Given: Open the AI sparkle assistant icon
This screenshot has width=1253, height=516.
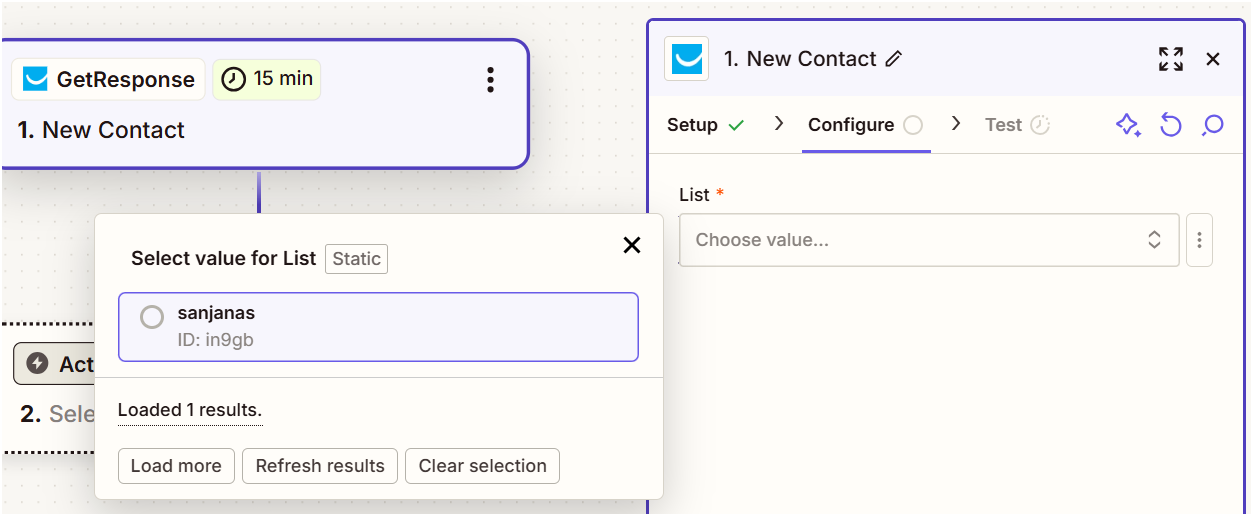Looking at the screenshot, I should tap(1128, 125).
